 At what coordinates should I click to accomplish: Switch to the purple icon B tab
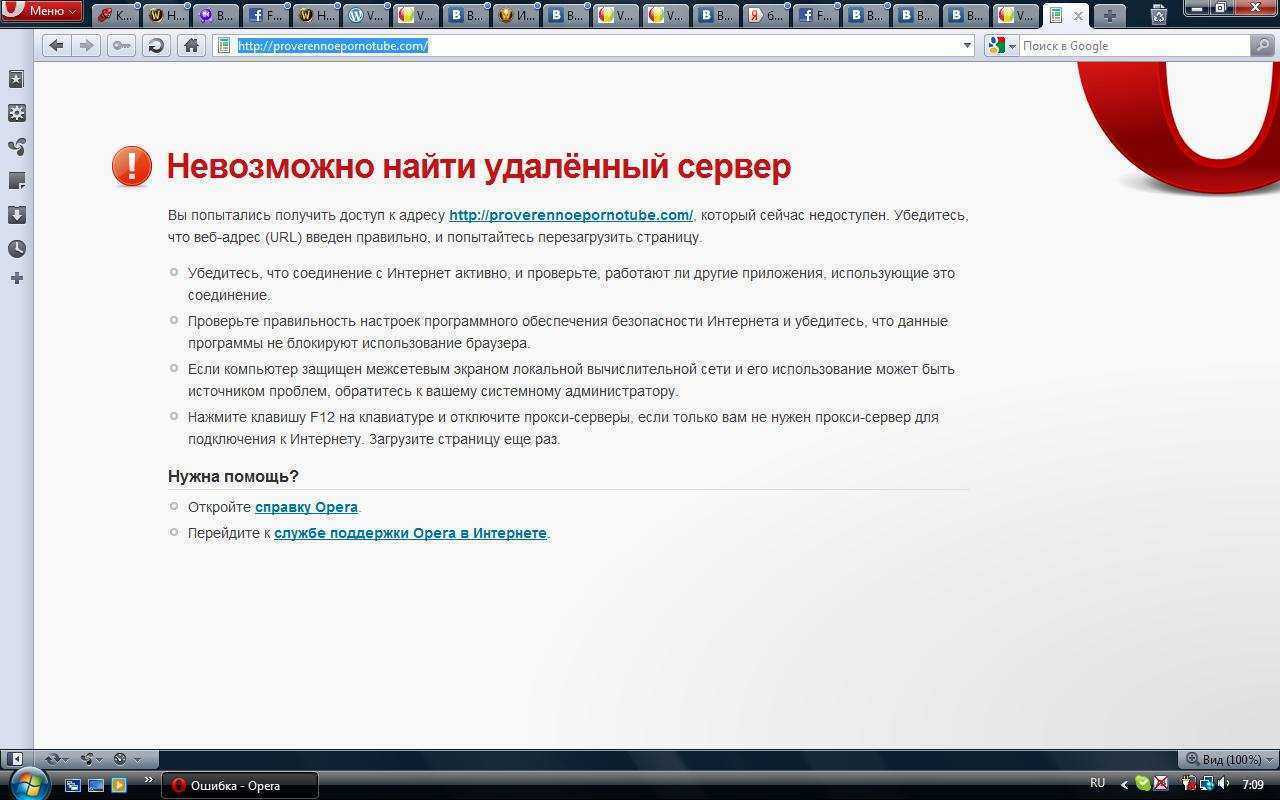click(216, 15)
